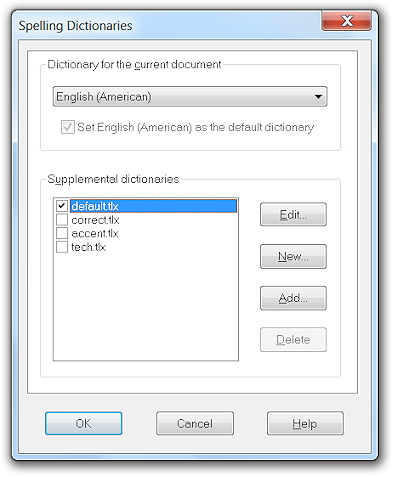Enable the tech.tlx dictionary checkbox
Screen dimensions: 393x477
pos(62,247)
